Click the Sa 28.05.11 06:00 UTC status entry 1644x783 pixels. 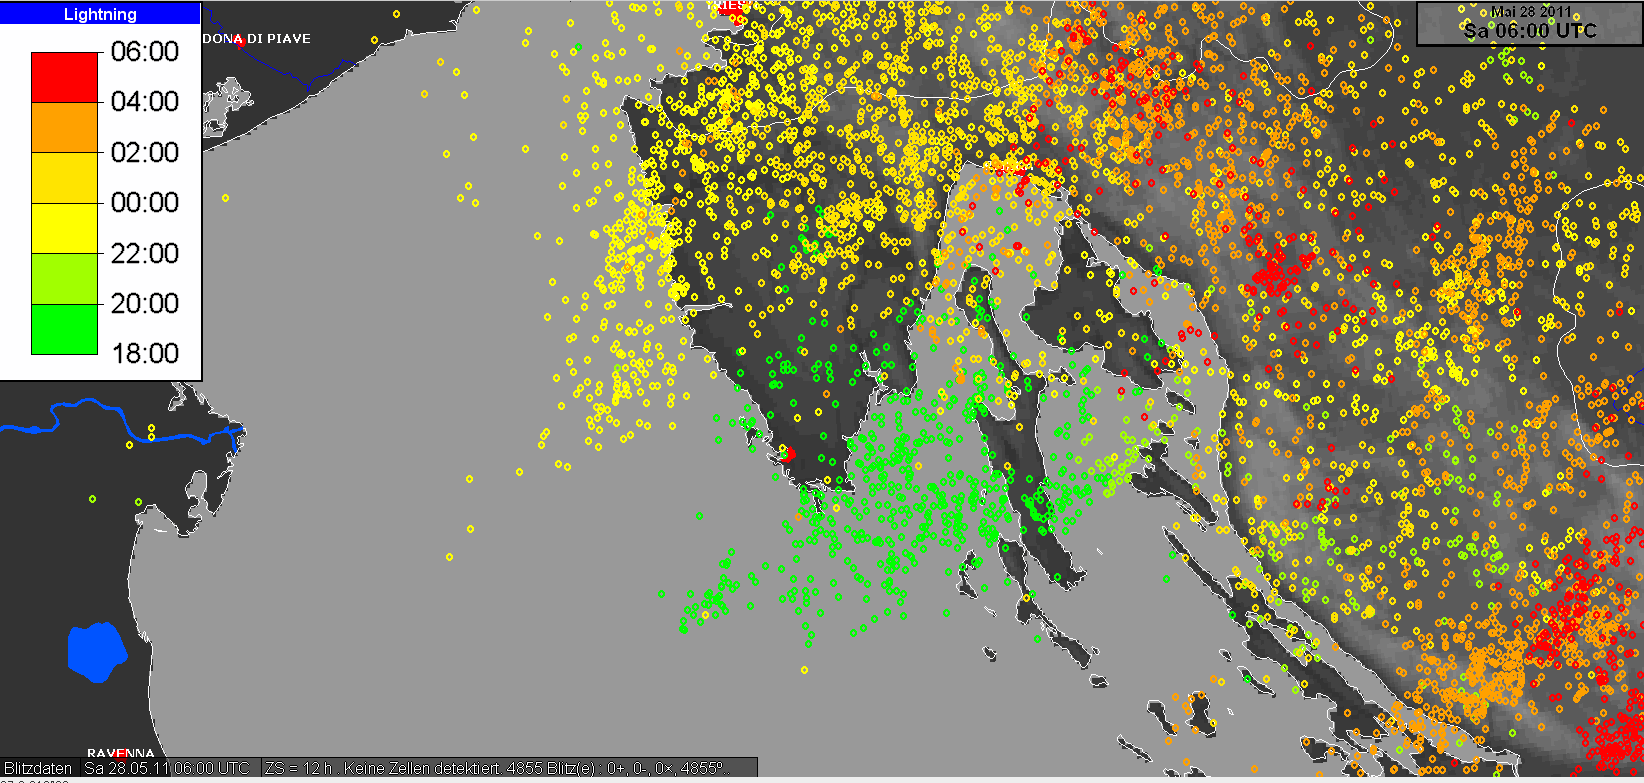(x=167, y=768)
